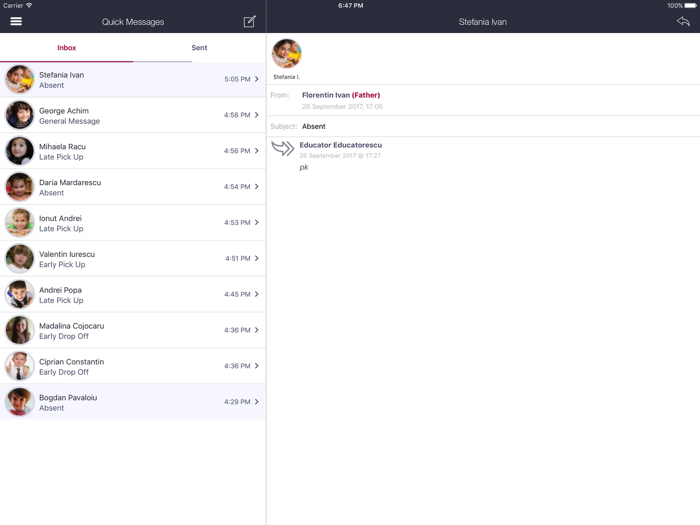The image size is (700, 525).
Task: Tap the battery icon in status bar
Action: coord(690,5)
